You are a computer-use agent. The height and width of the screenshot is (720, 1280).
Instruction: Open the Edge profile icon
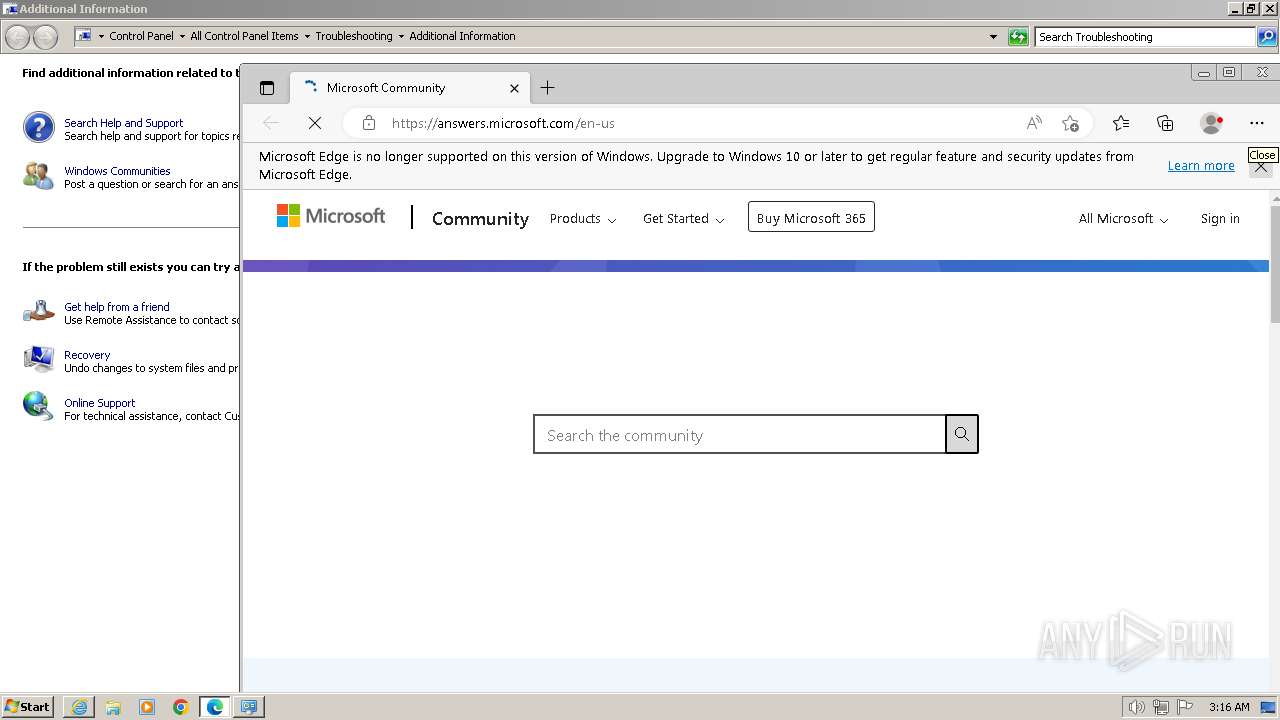pos(1211,123)
